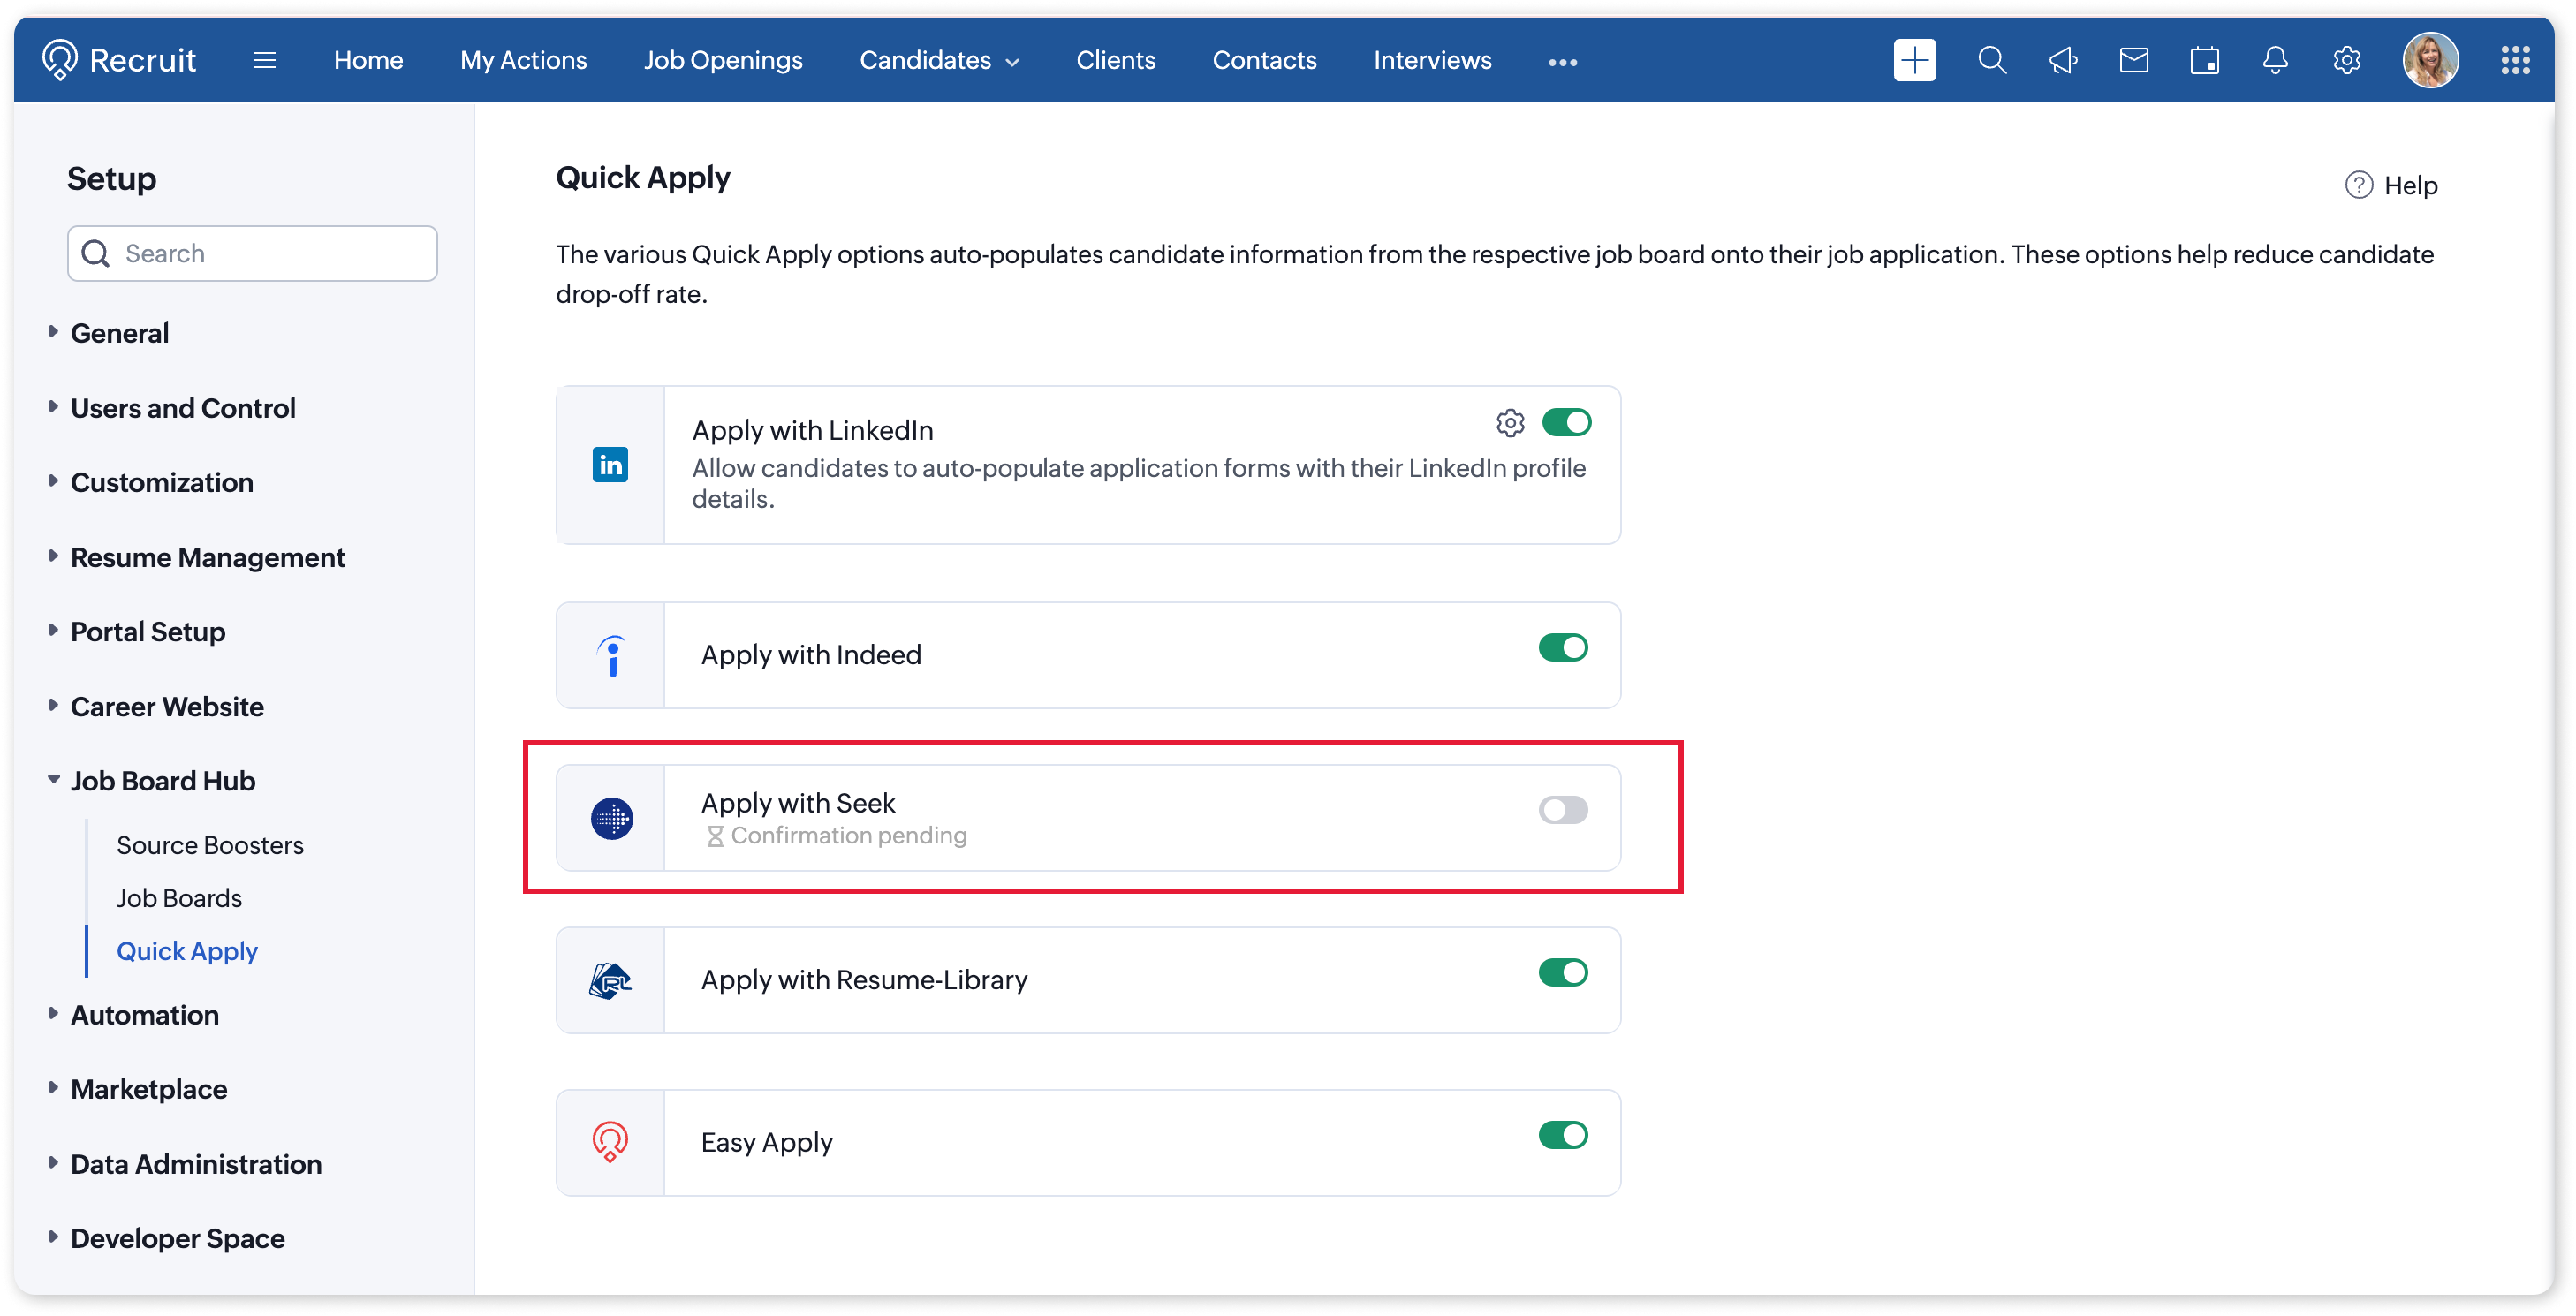Go to the Job Openings tab
This screenshot has height=1316, width=2576.
pos(723,60)
